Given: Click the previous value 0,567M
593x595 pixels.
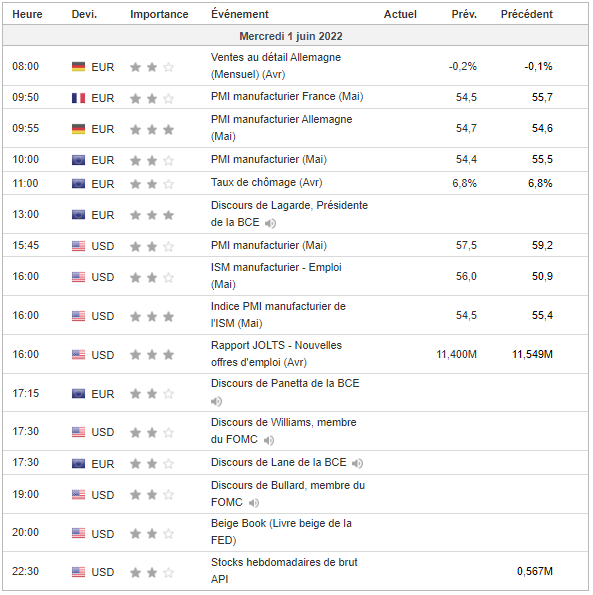Looking at the screenshot, I should tap(535, 572).
